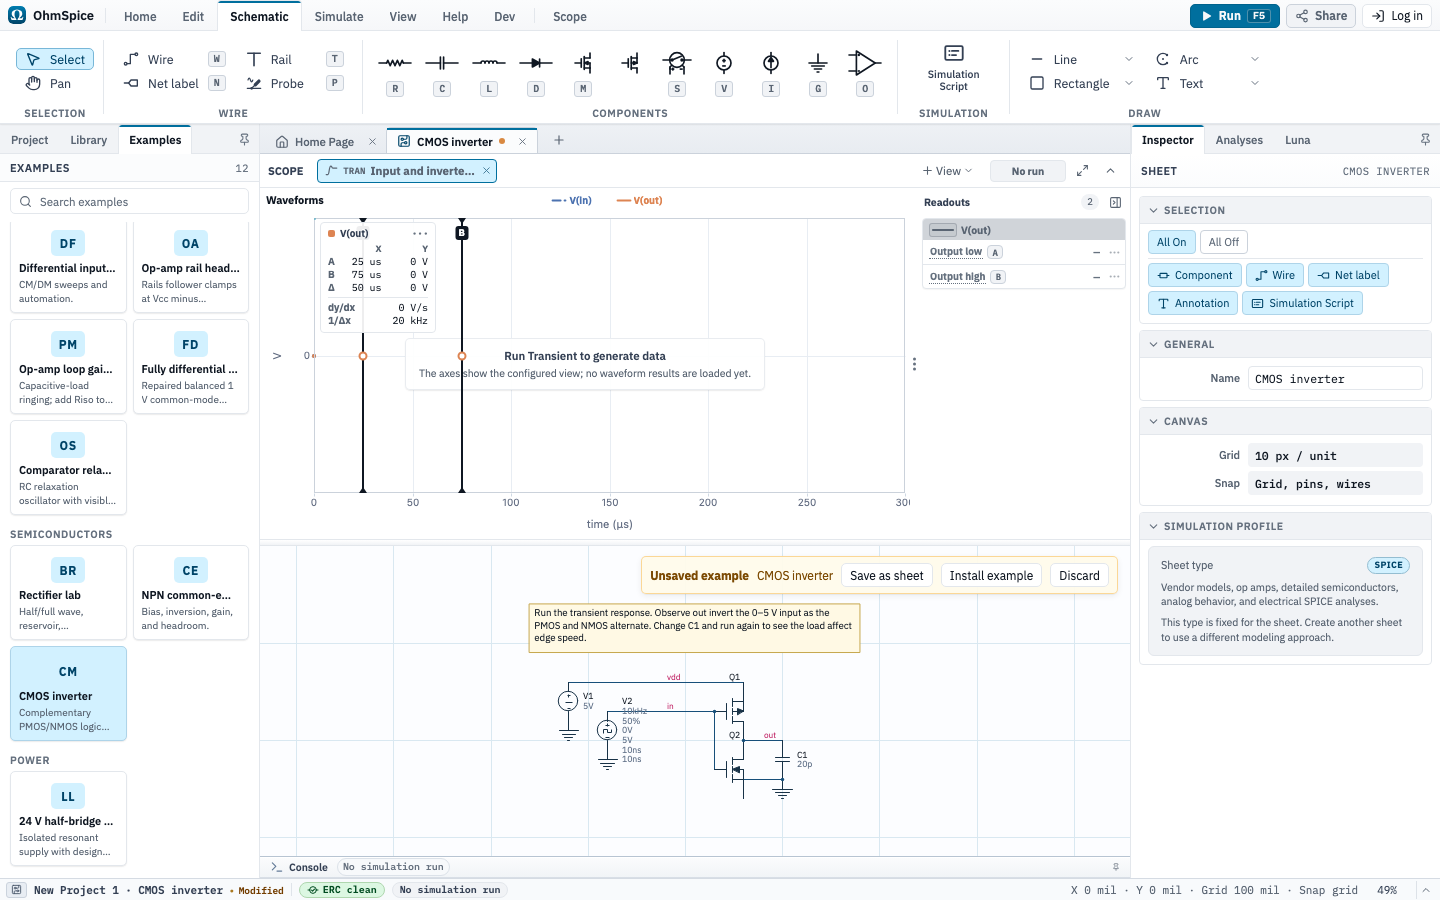The height and width of the screenshot is (900, 1440).
Task: Toggle the Simulation Script selection filter
Action: pos(1302,303)
